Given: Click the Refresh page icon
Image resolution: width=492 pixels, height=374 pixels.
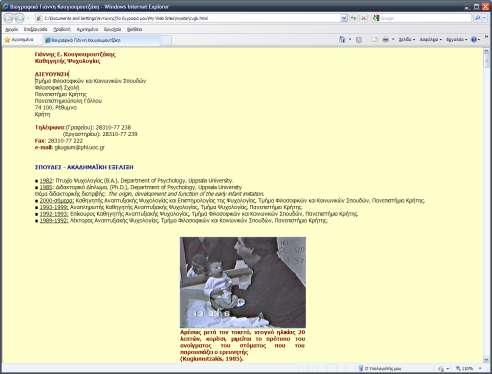Looking at the screenshot, I should [354, 18].
